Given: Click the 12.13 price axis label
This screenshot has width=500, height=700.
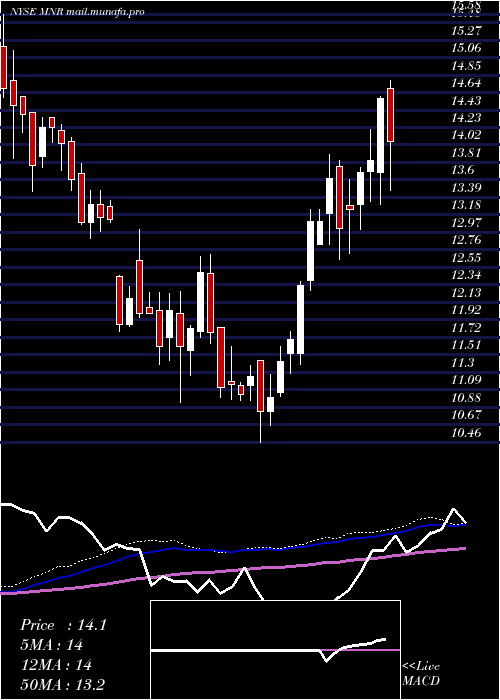Looking at the screenshot, I should 467,293.
